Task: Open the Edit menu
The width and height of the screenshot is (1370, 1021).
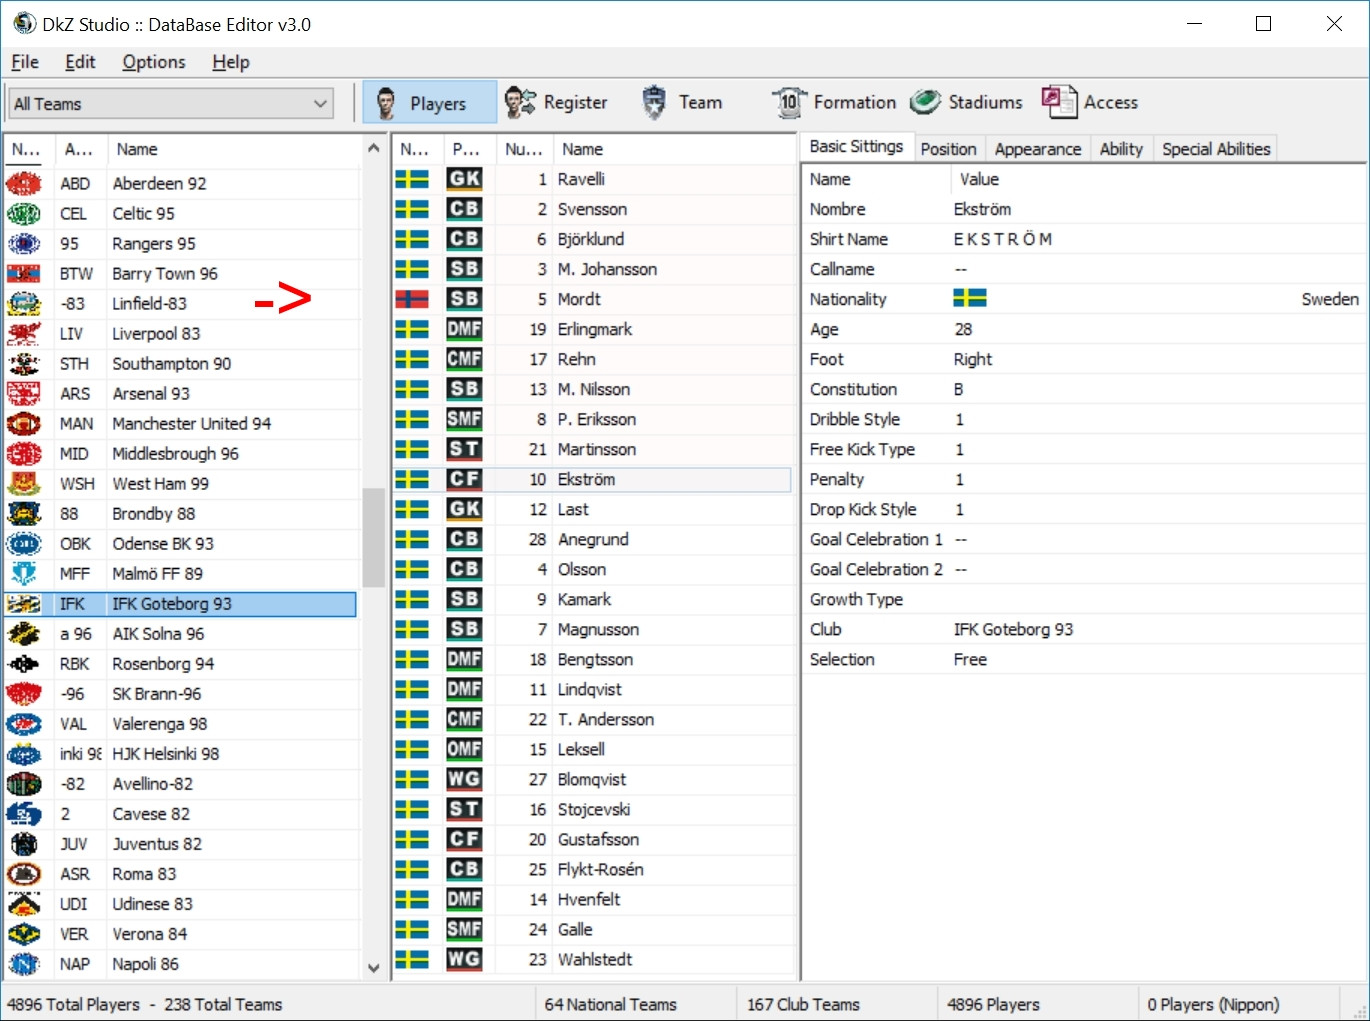Action: [x=80, y=62]
